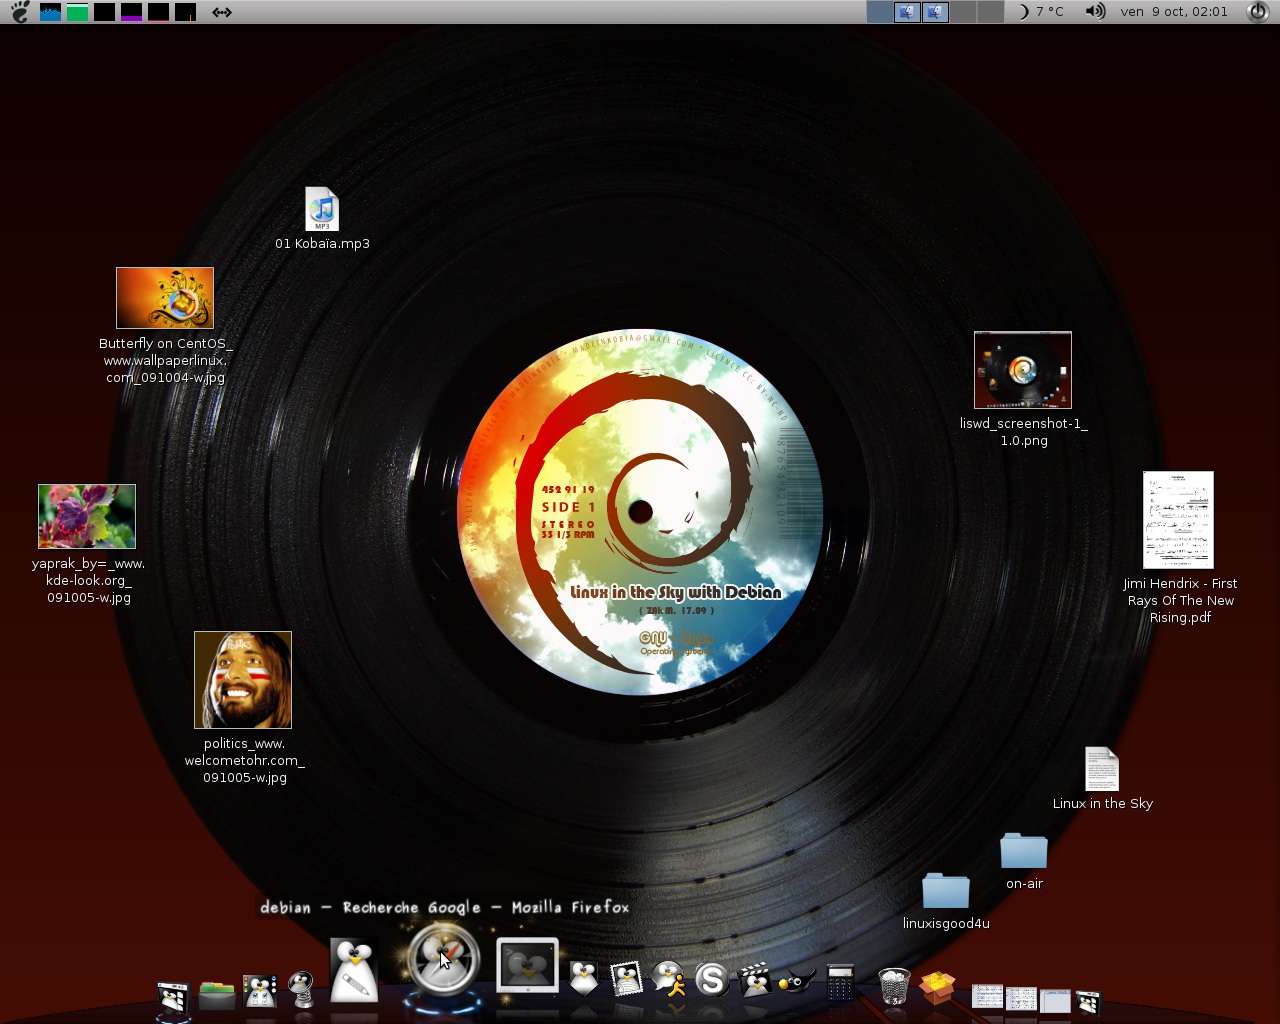Click the Jimi Hendrix - First Rays file label
The height and width of the screenshot is (1024, 1280).
(x=1180, y=600)
